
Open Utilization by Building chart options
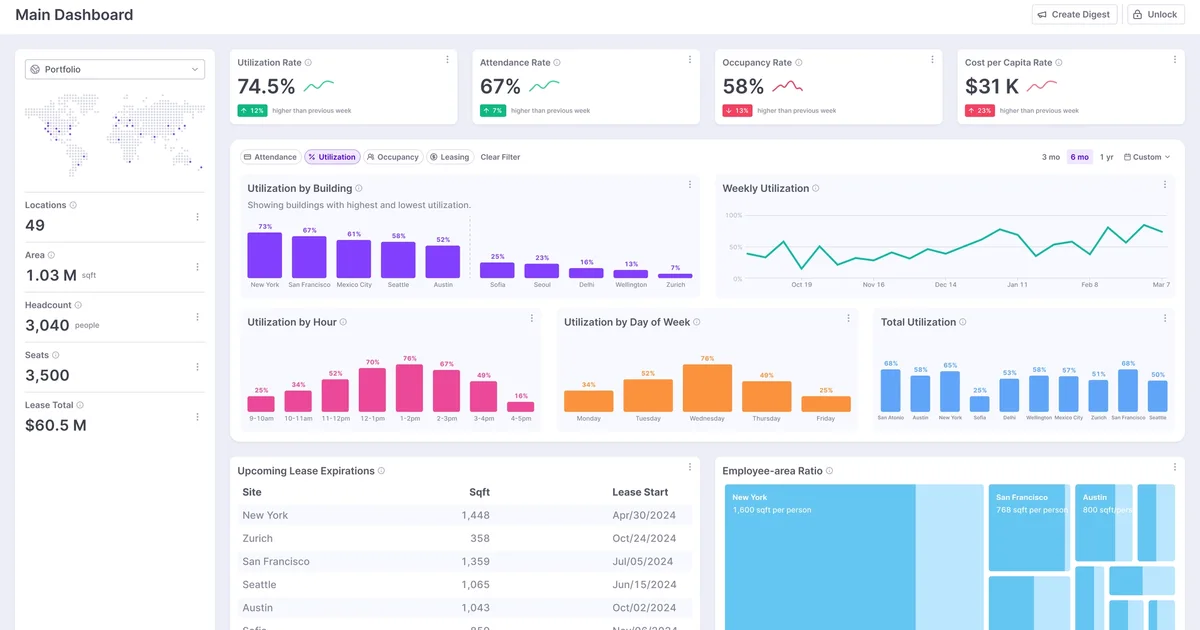[x=690, y=185]
